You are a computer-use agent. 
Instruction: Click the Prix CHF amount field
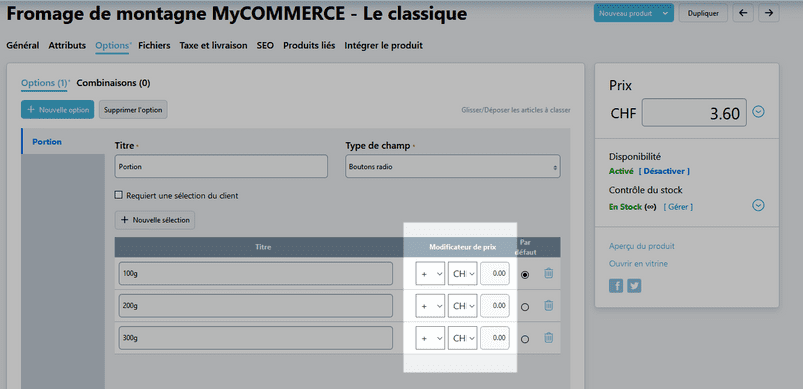coord(694,112)
